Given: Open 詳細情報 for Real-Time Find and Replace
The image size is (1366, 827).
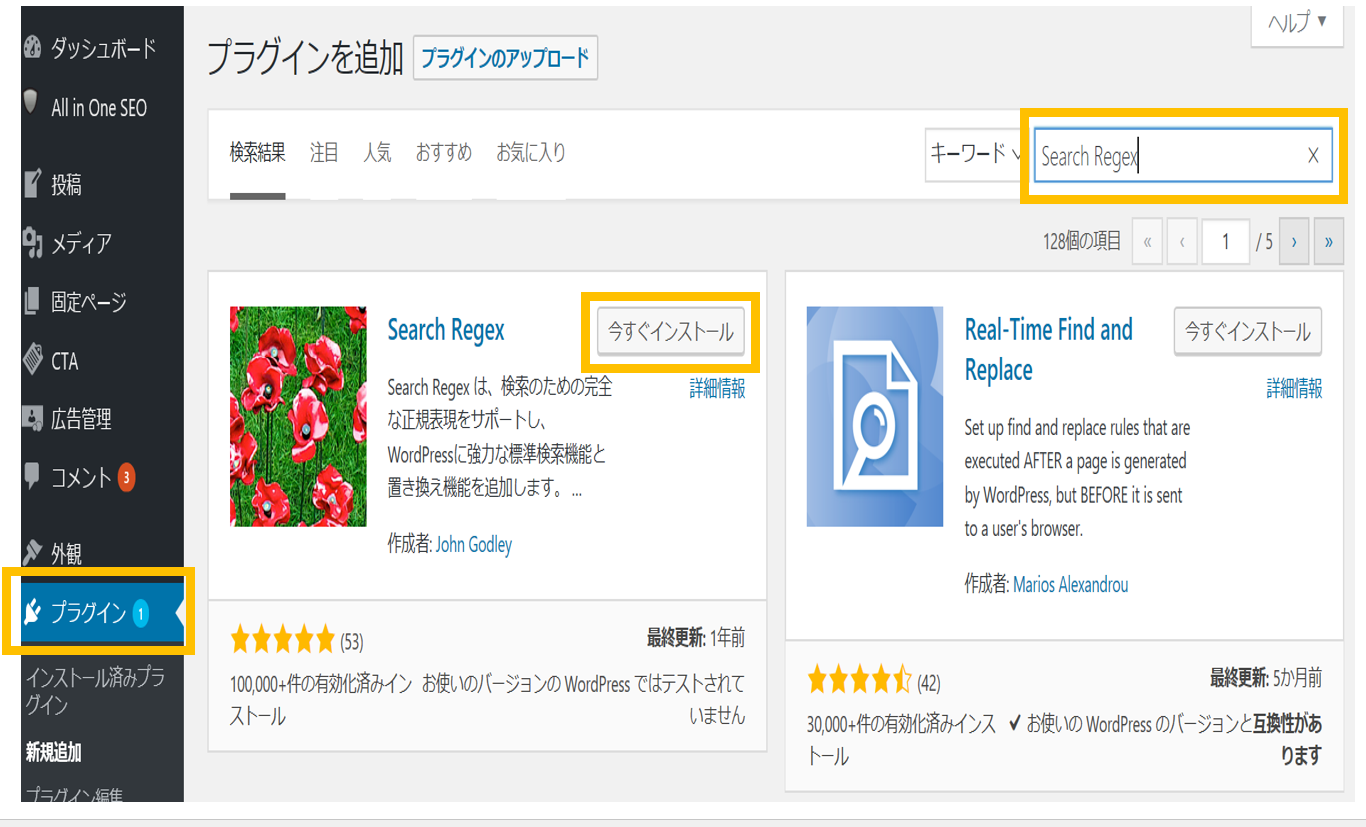Looking at the screenshot, I should point(1294,389).
